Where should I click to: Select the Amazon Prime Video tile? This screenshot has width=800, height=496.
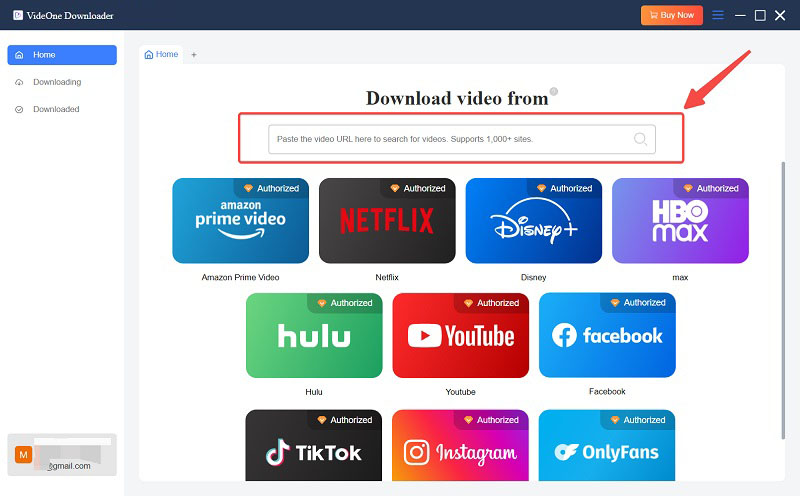[x=240, y=221]
